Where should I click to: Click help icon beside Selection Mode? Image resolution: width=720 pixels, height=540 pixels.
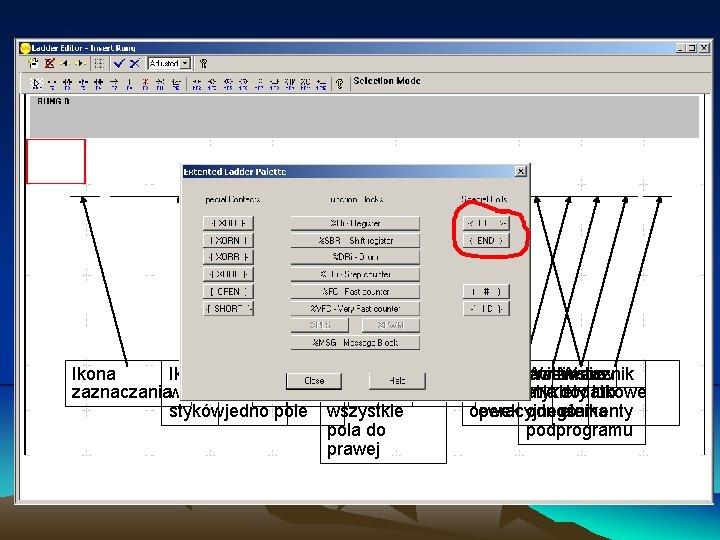[x=340, y=84]
